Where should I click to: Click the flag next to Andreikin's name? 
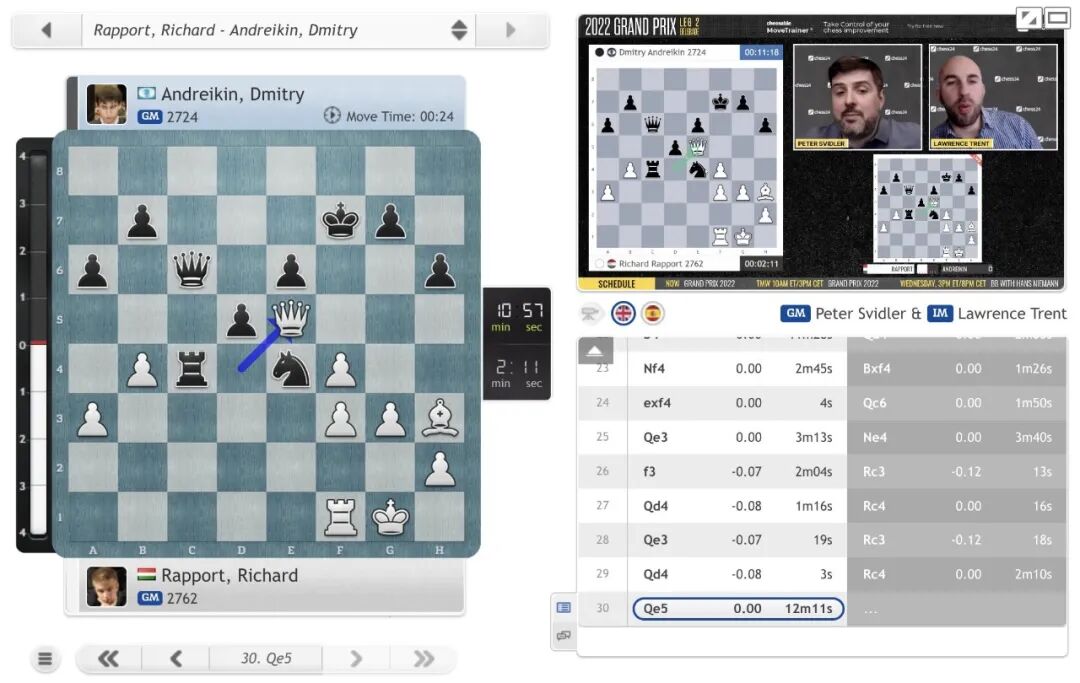pyautogui.click(x=146, y=93)
